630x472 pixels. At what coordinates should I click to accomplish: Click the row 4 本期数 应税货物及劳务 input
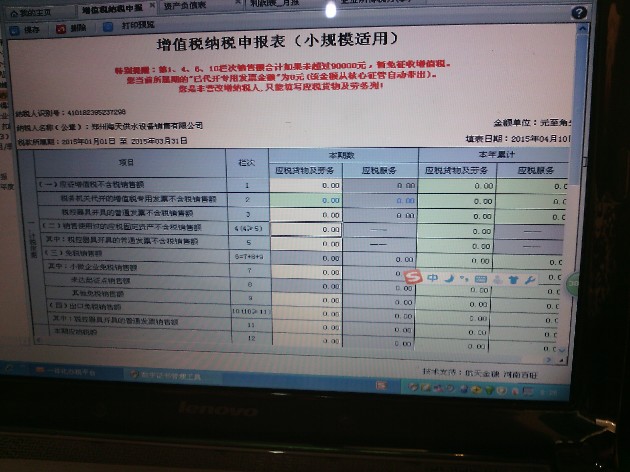point(306,229)
